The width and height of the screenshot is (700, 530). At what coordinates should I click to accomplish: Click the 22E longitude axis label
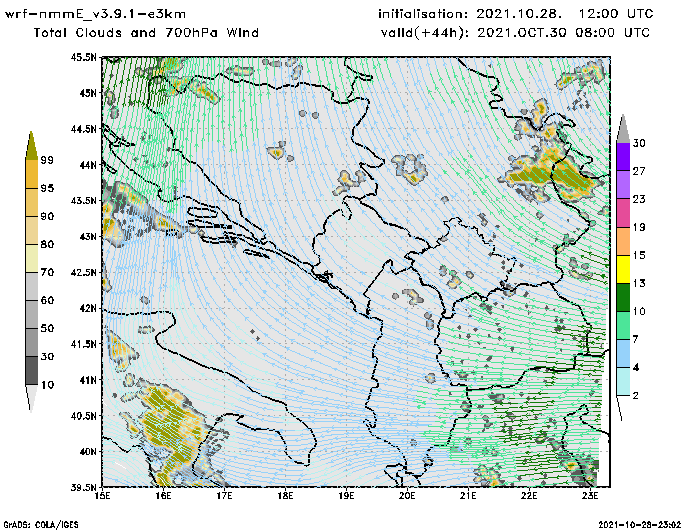529,496
